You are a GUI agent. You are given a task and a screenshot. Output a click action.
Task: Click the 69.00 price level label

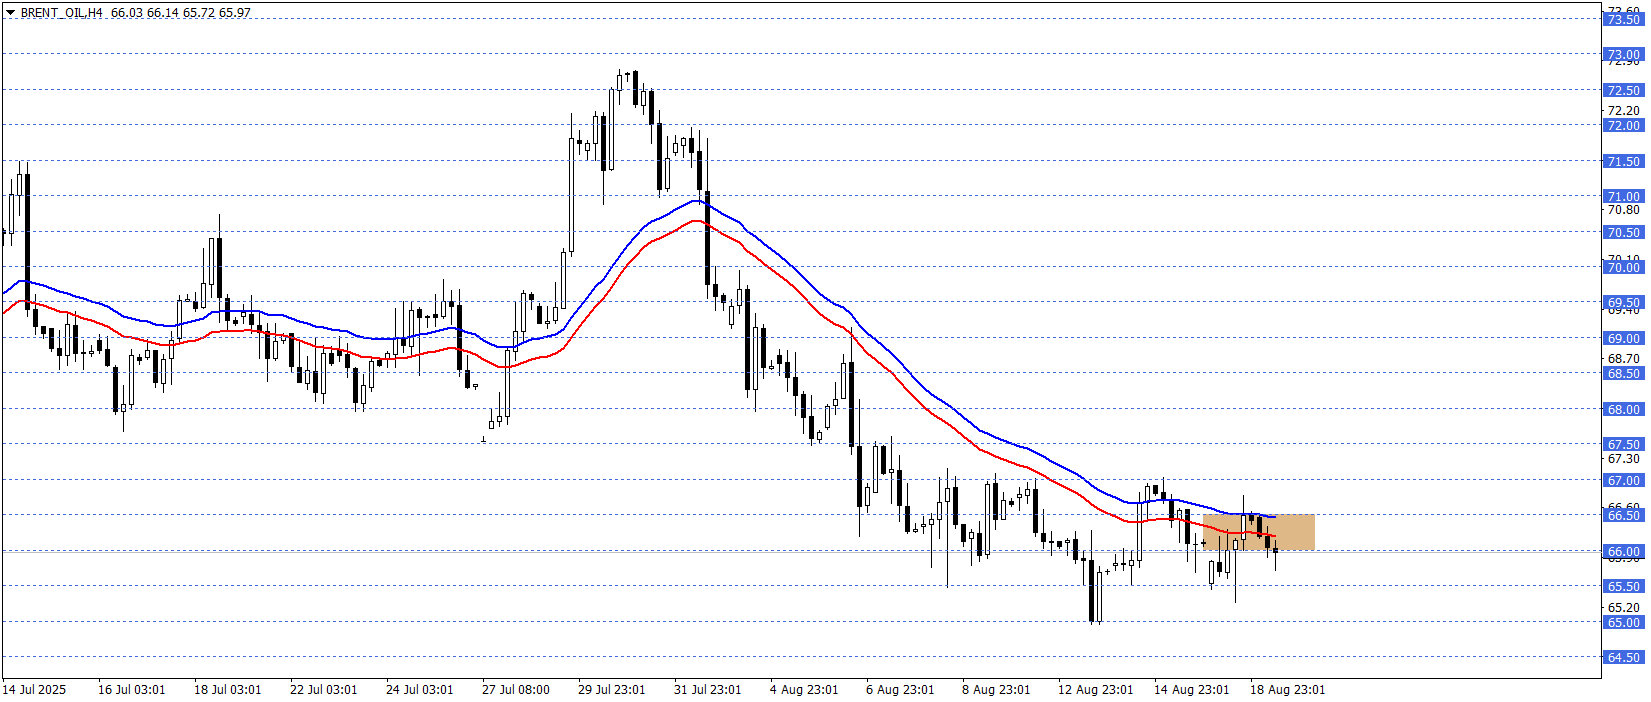[x=1623, y=339]
